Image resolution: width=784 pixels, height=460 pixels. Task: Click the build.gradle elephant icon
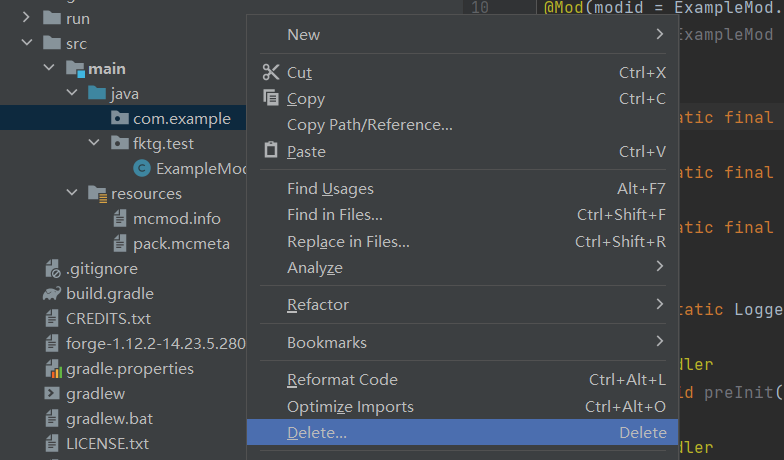(52, 294)
